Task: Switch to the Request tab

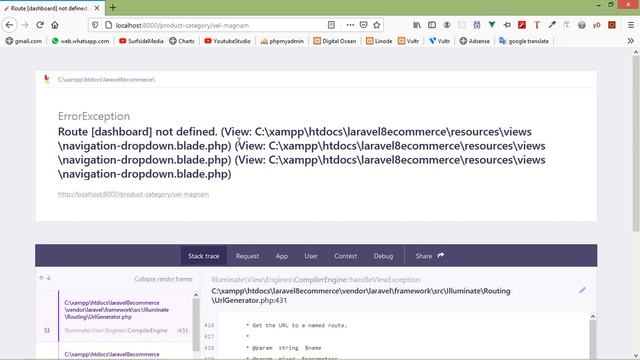Action: 247,256
